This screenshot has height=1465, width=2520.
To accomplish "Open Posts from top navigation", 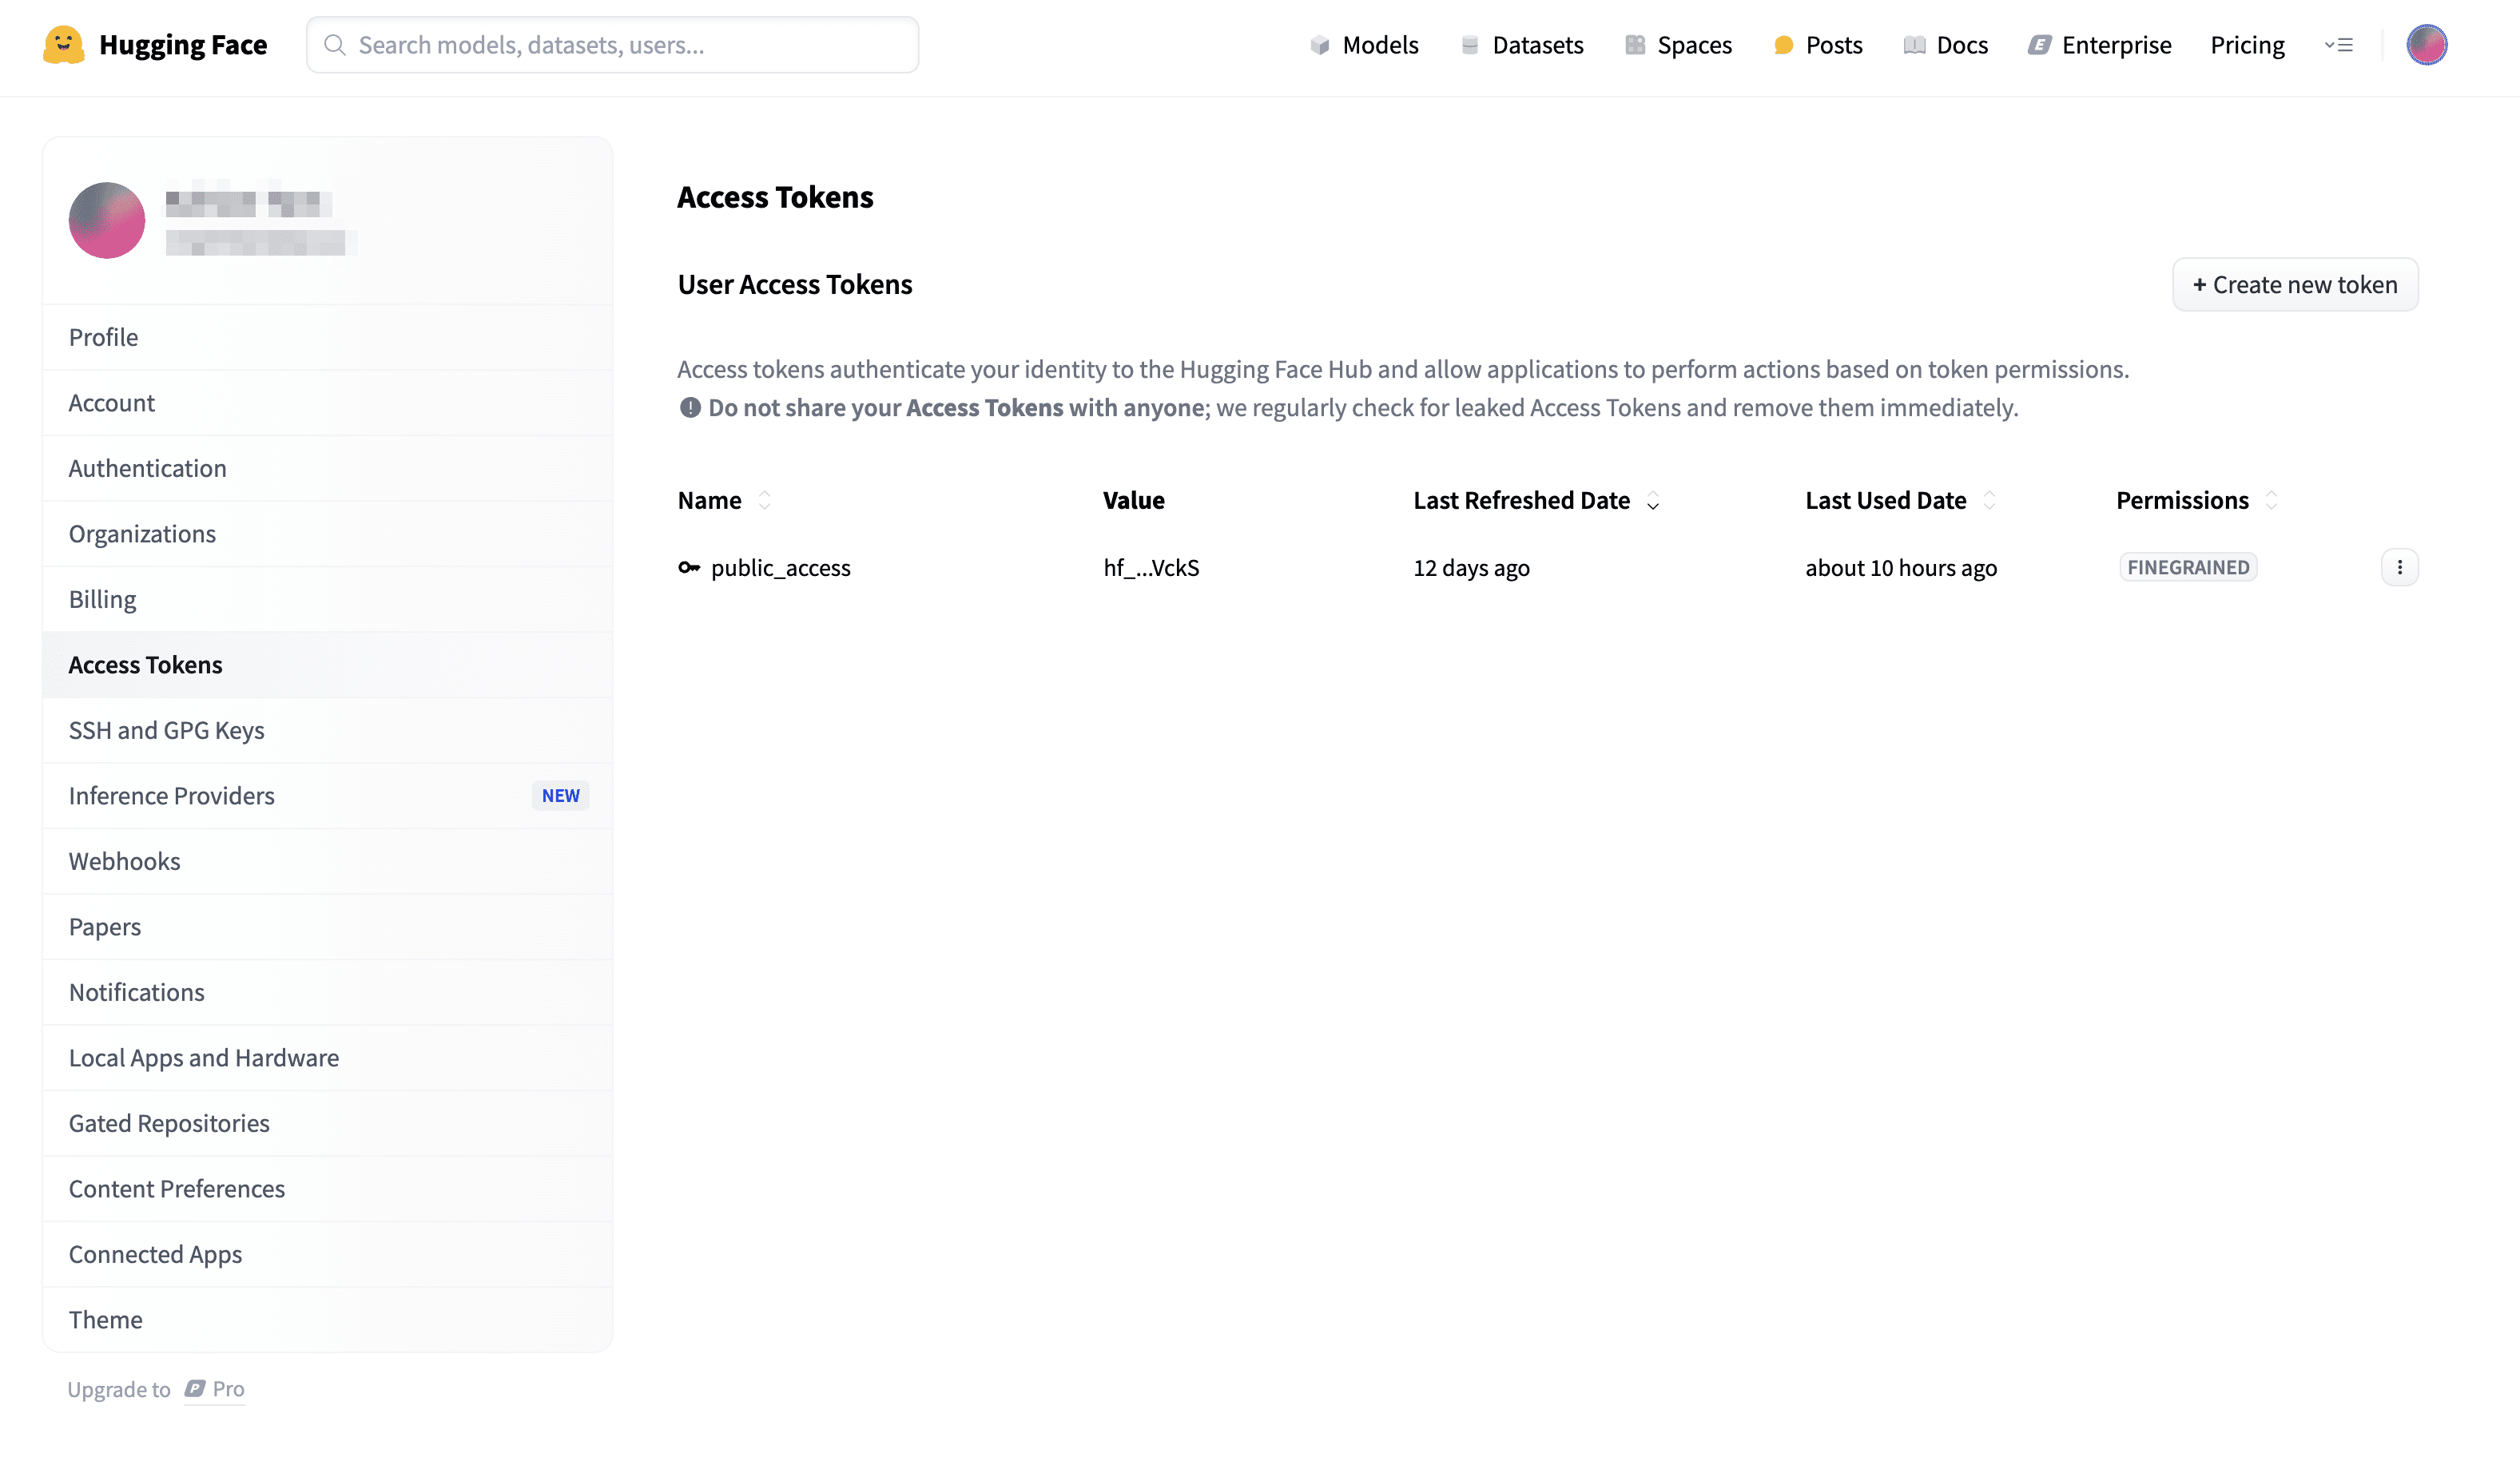I will click(1818, 45).
